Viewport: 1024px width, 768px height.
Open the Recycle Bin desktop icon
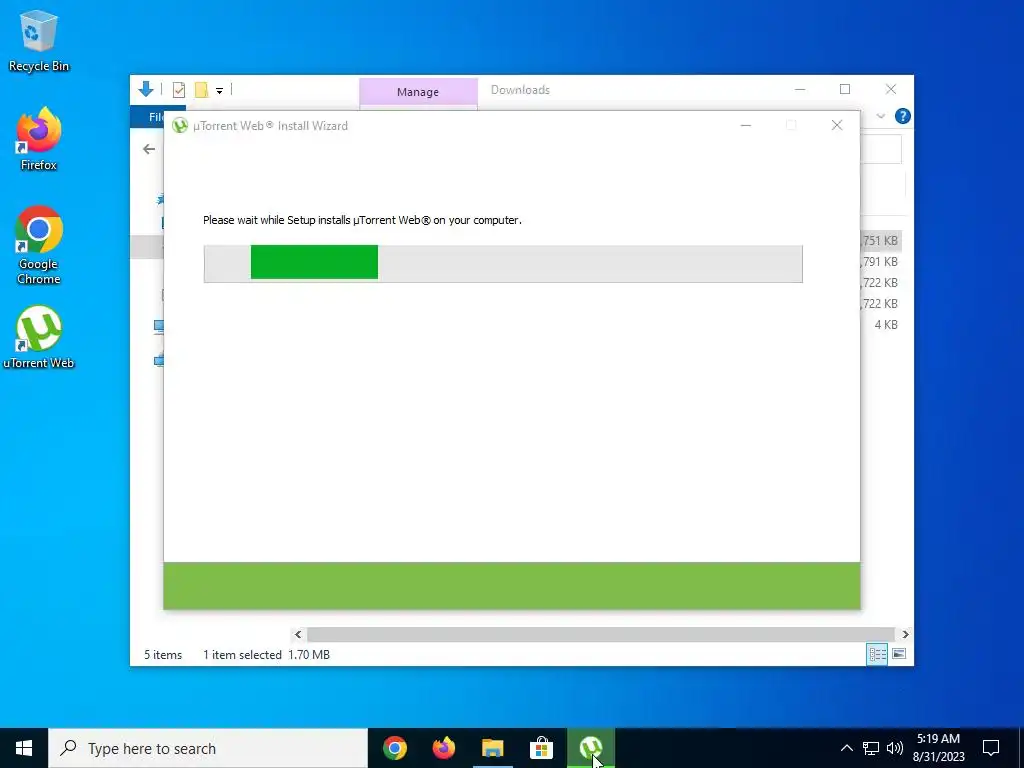coord(39,40)
